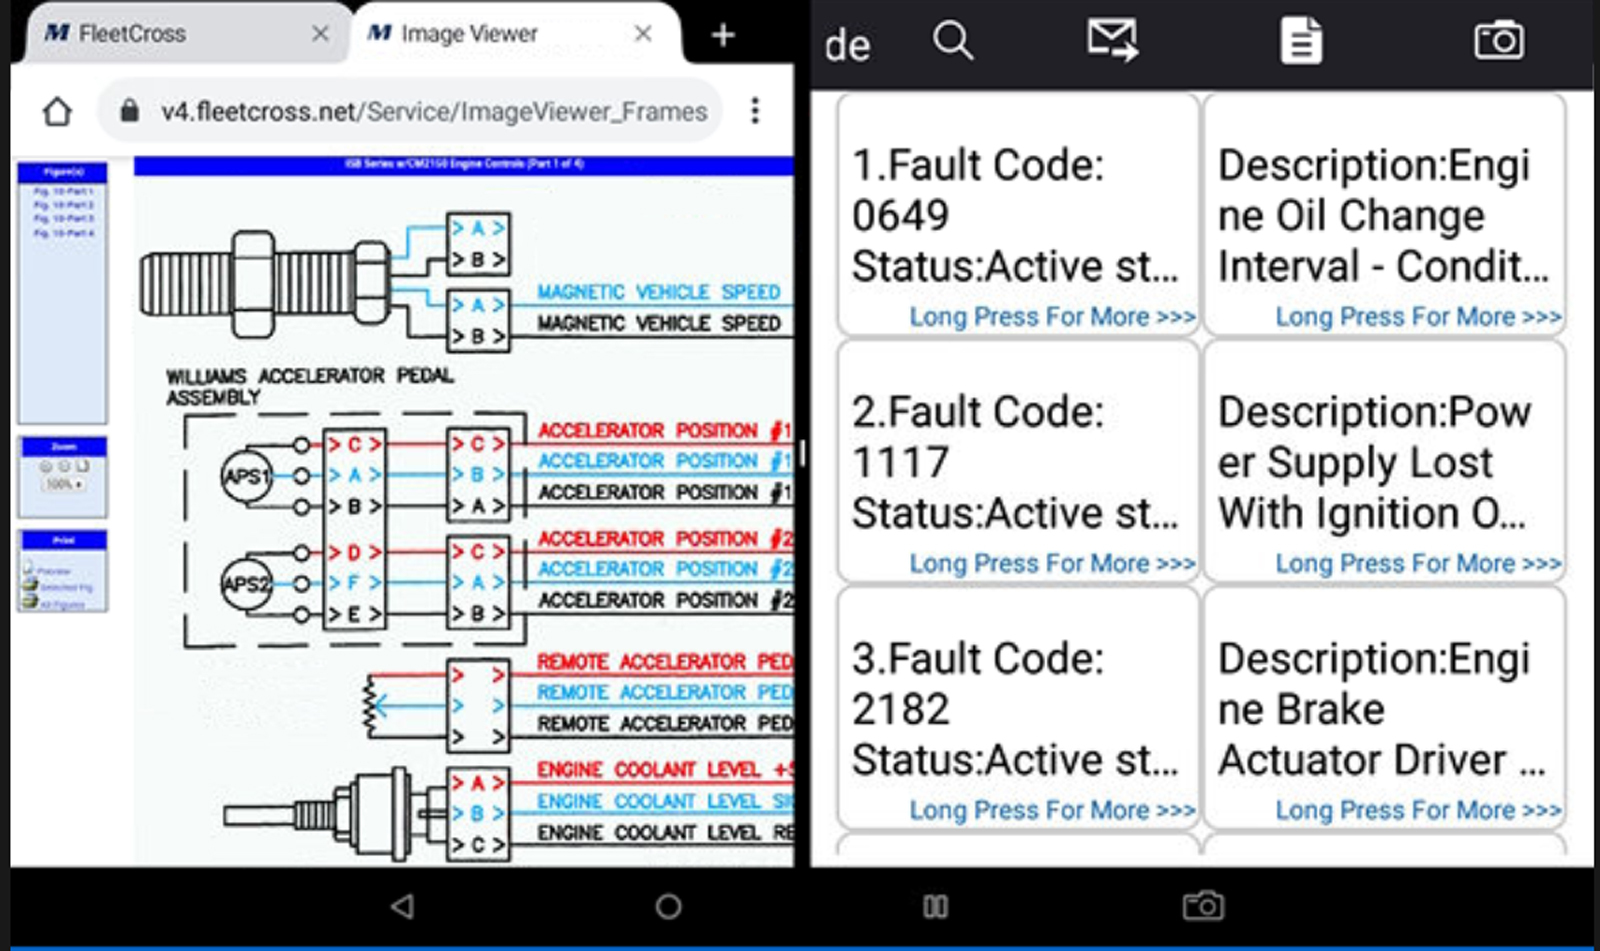Click the zoom in icon in Zoom panel

point(45,466)
